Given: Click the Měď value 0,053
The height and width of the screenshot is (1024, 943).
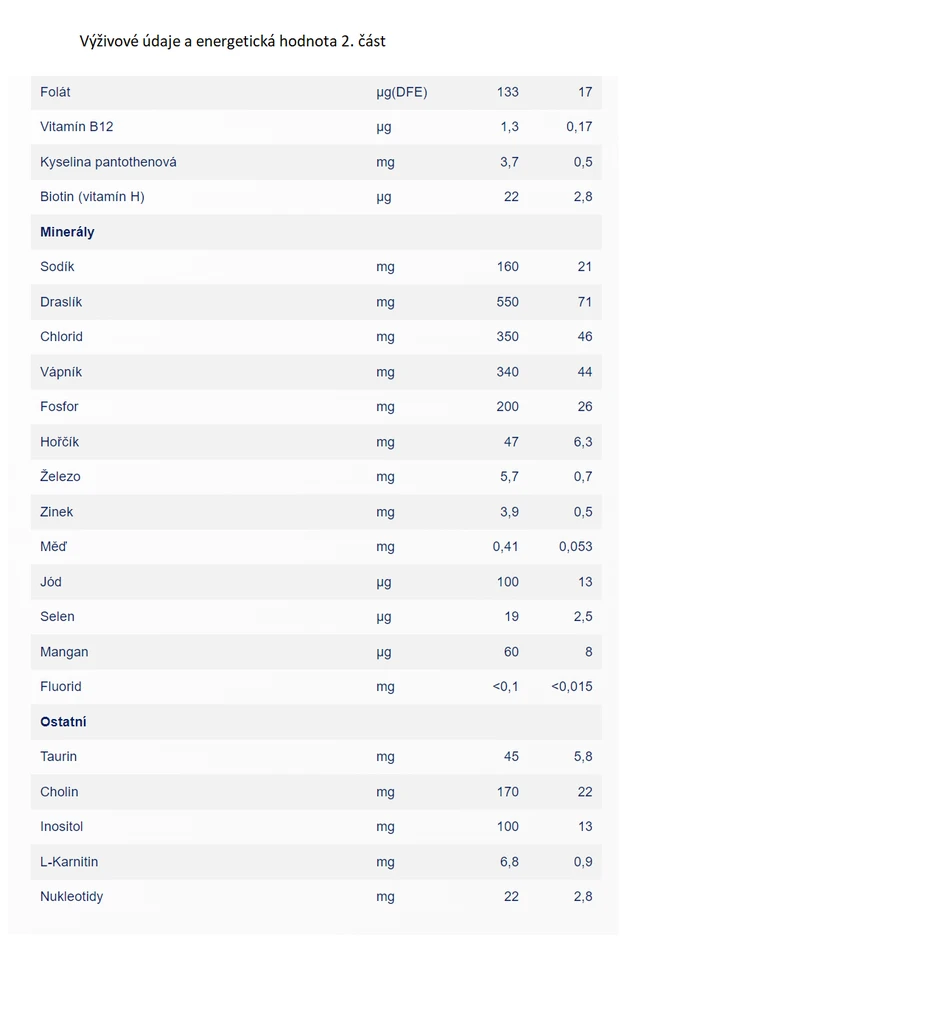Looking at the screenshot, I should 575,547.
